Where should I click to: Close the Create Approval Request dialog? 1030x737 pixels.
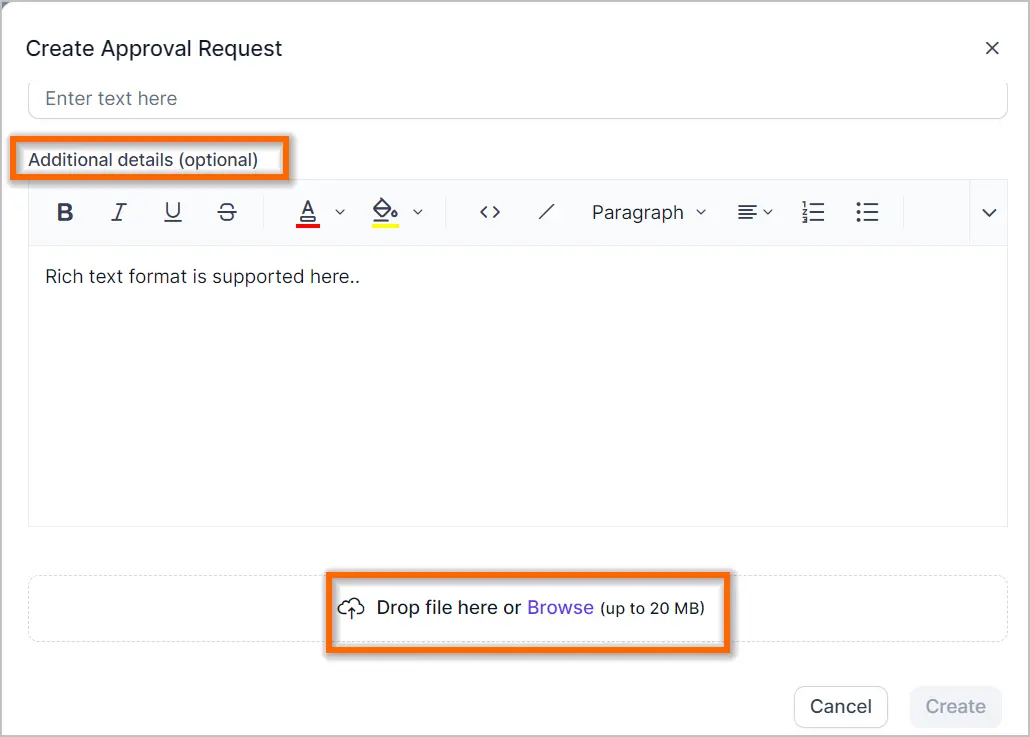point(992,49)
